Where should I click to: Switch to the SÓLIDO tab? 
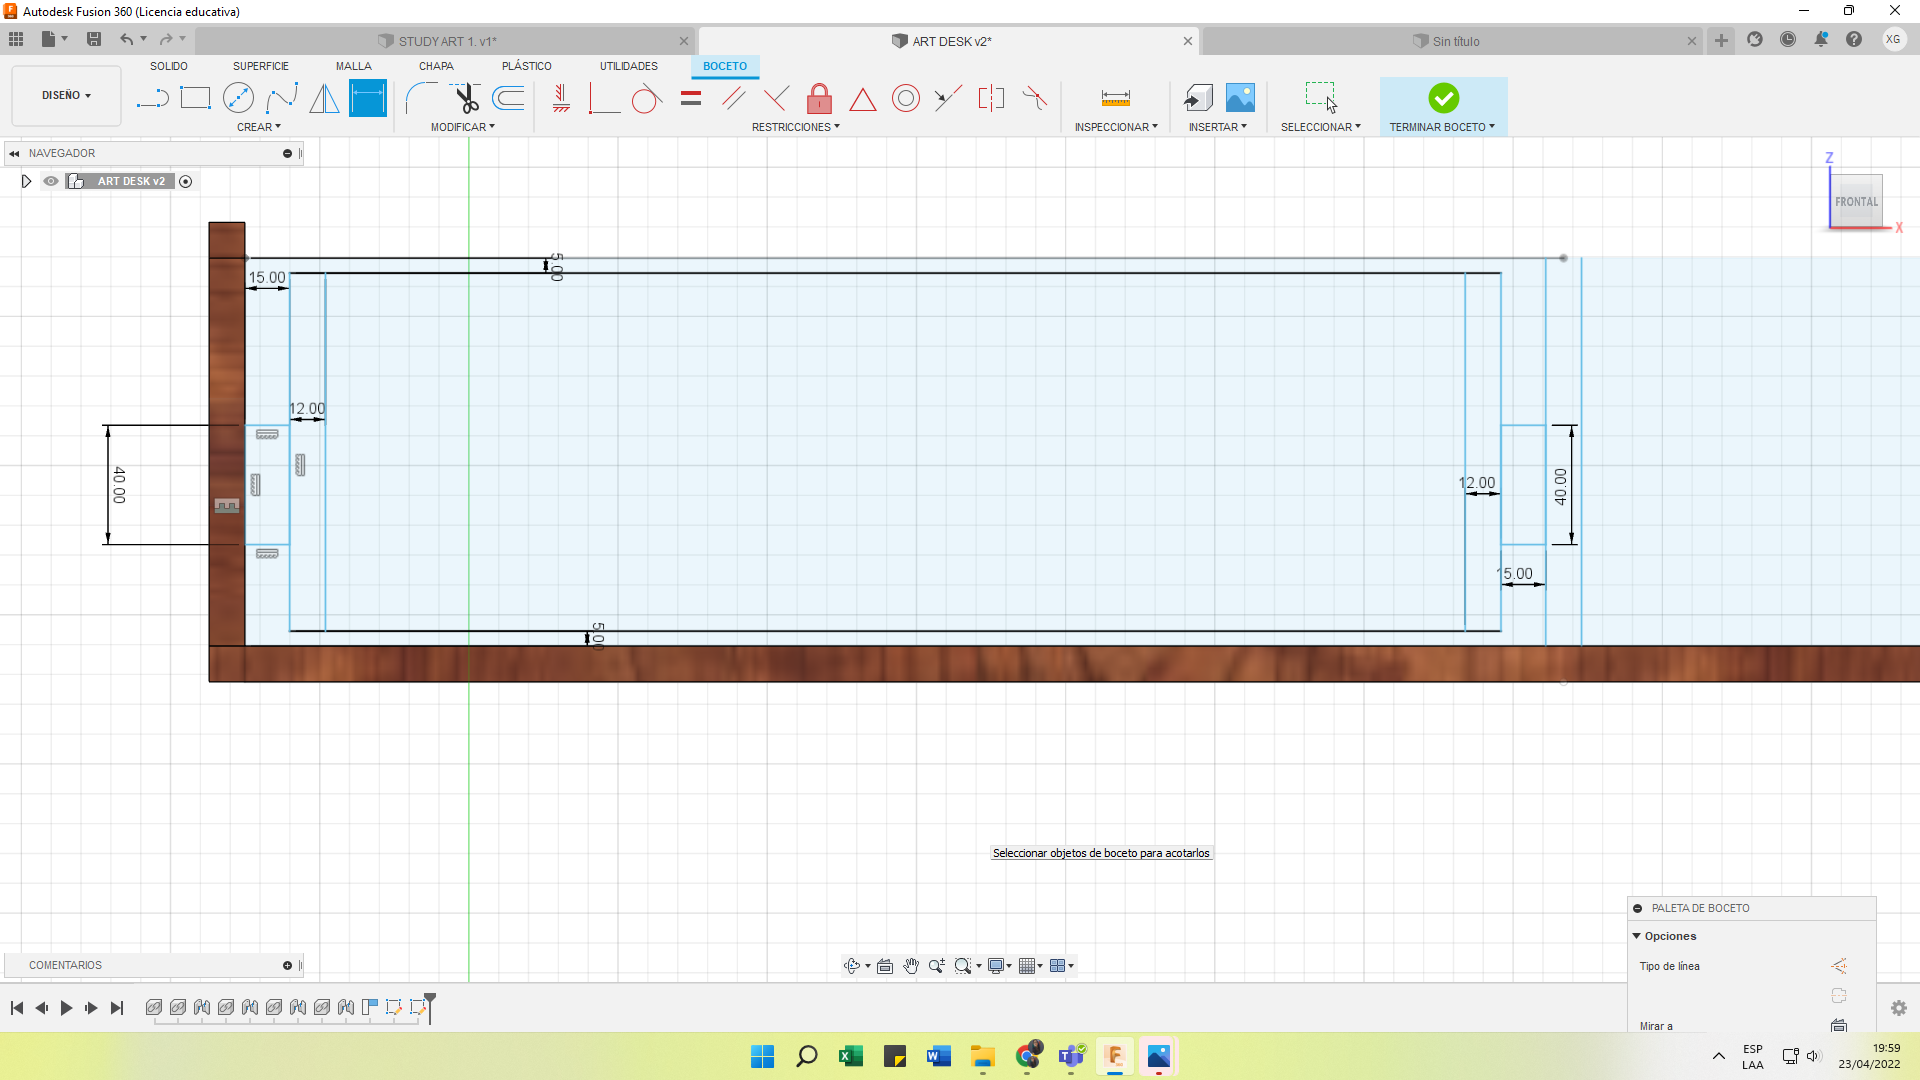coord(169,66)
